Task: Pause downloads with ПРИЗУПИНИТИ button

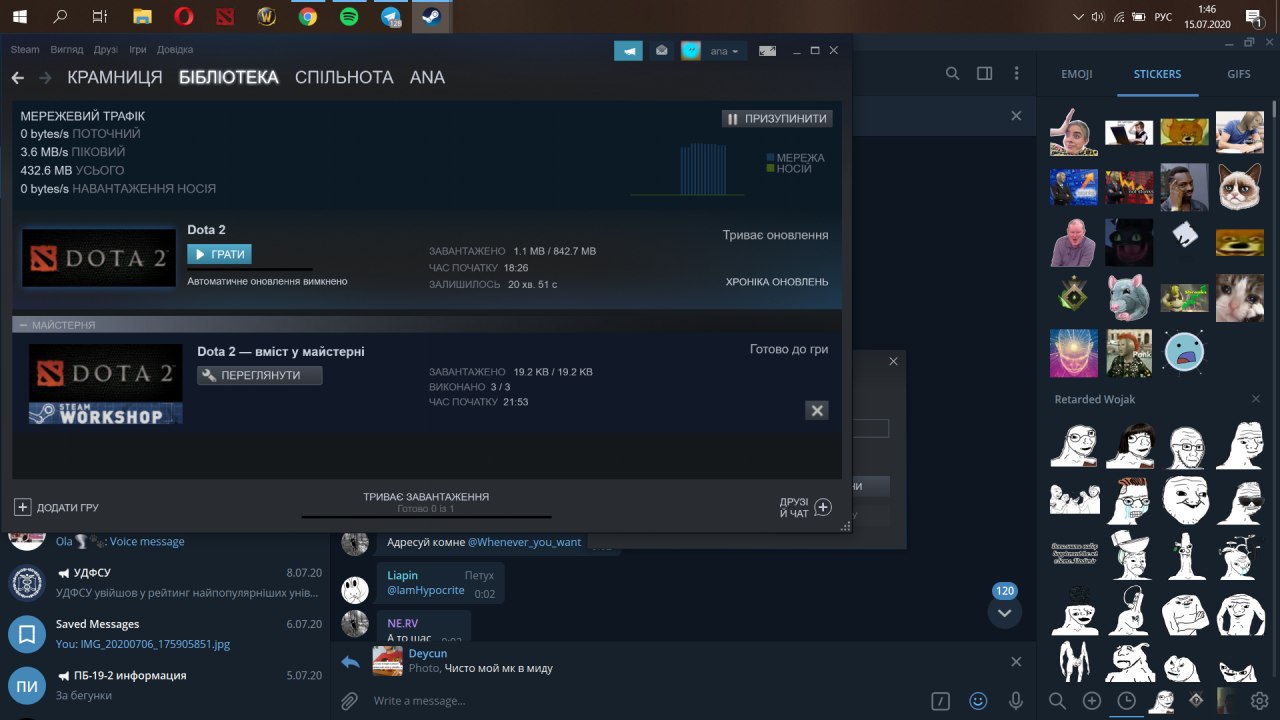Action: coord(777,118)
